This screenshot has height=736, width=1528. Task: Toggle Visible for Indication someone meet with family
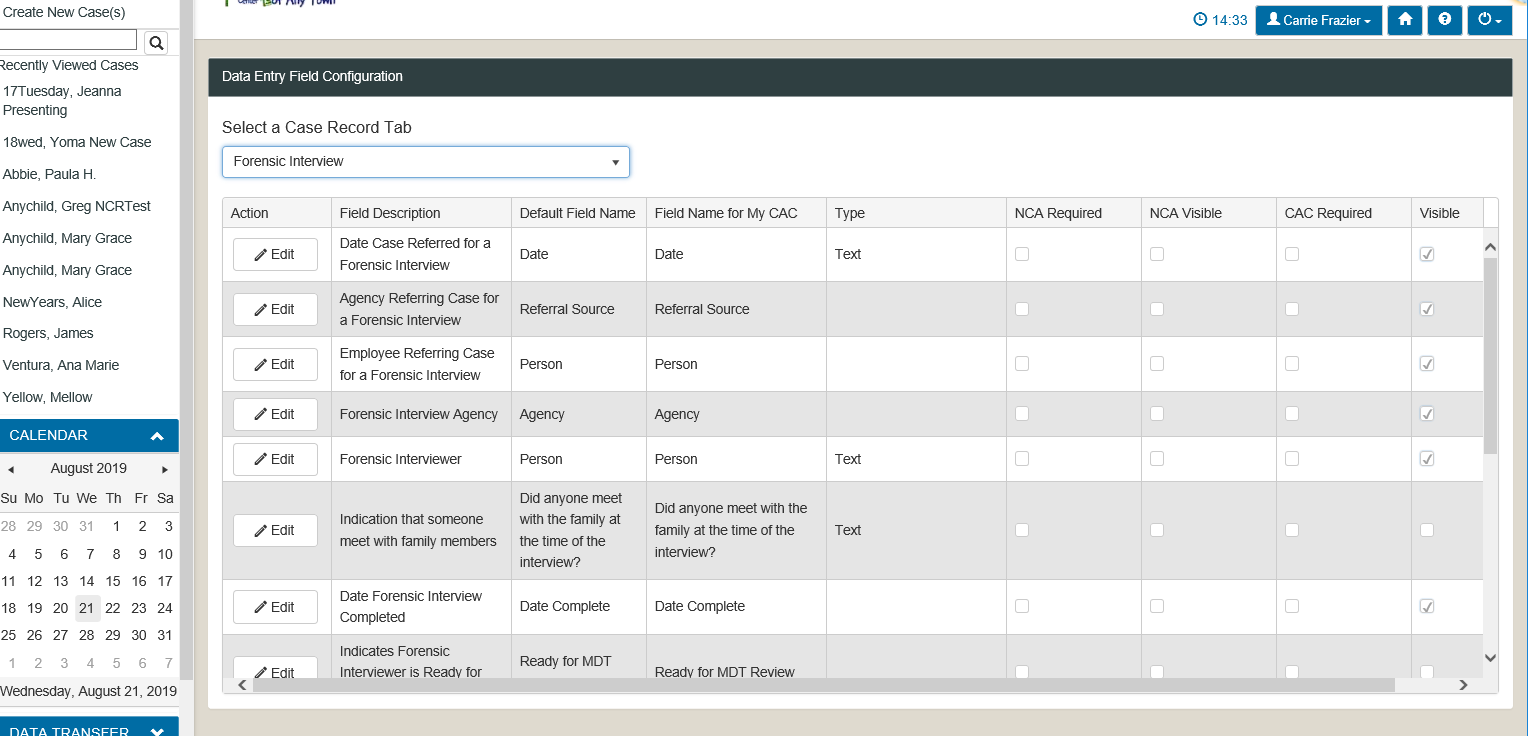[1427, 530]
